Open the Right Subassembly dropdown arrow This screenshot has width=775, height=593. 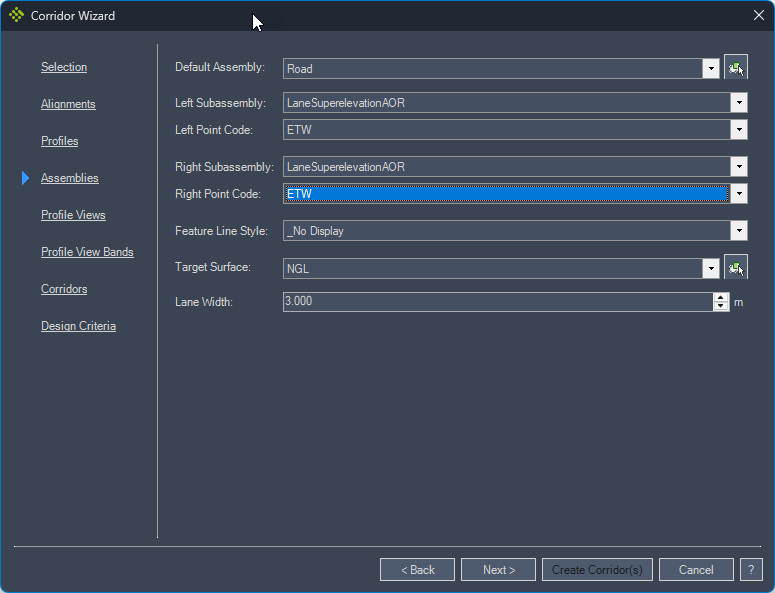click(739, 167)
